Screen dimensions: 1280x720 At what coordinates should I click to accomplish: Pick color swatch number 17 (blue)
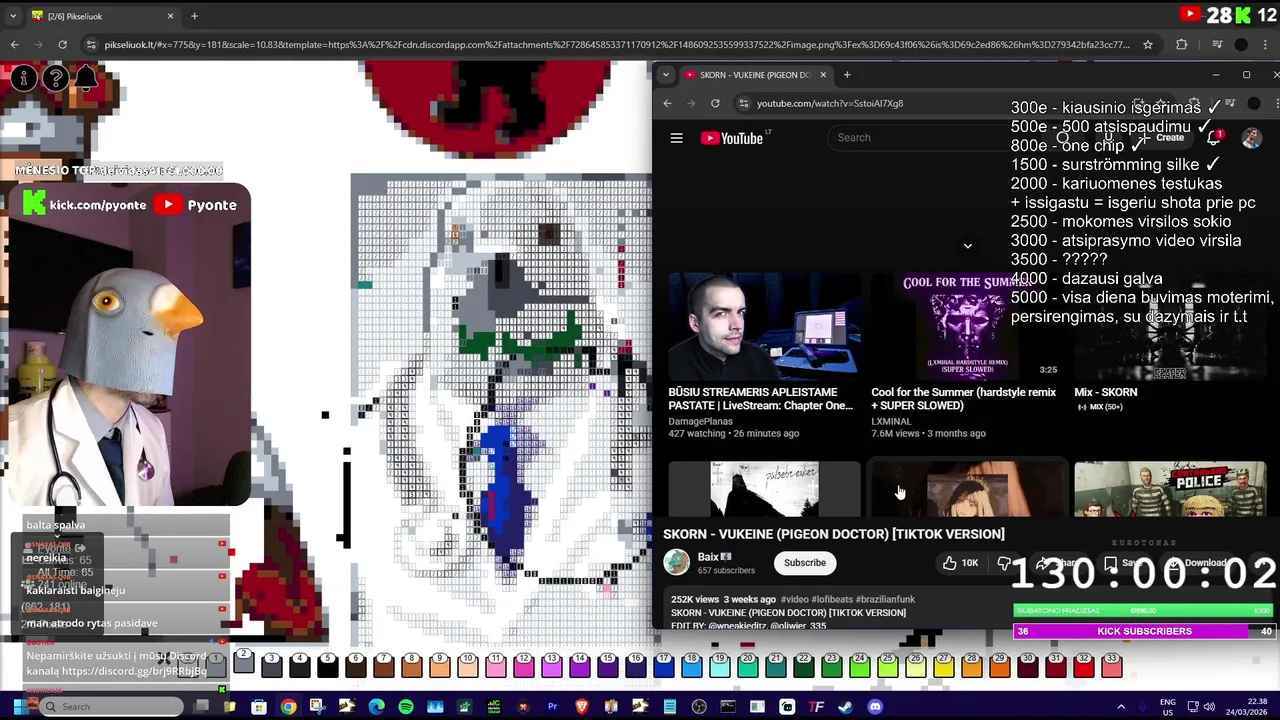[663, 664]
